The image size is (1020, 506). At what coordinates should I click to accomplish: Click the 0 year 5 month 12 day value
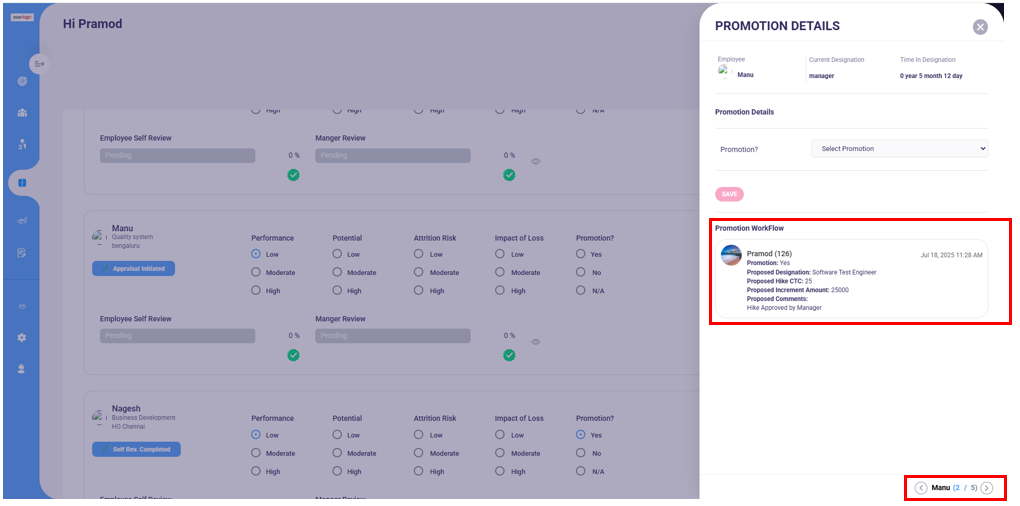pyautogui.click(x=931, y=76)
